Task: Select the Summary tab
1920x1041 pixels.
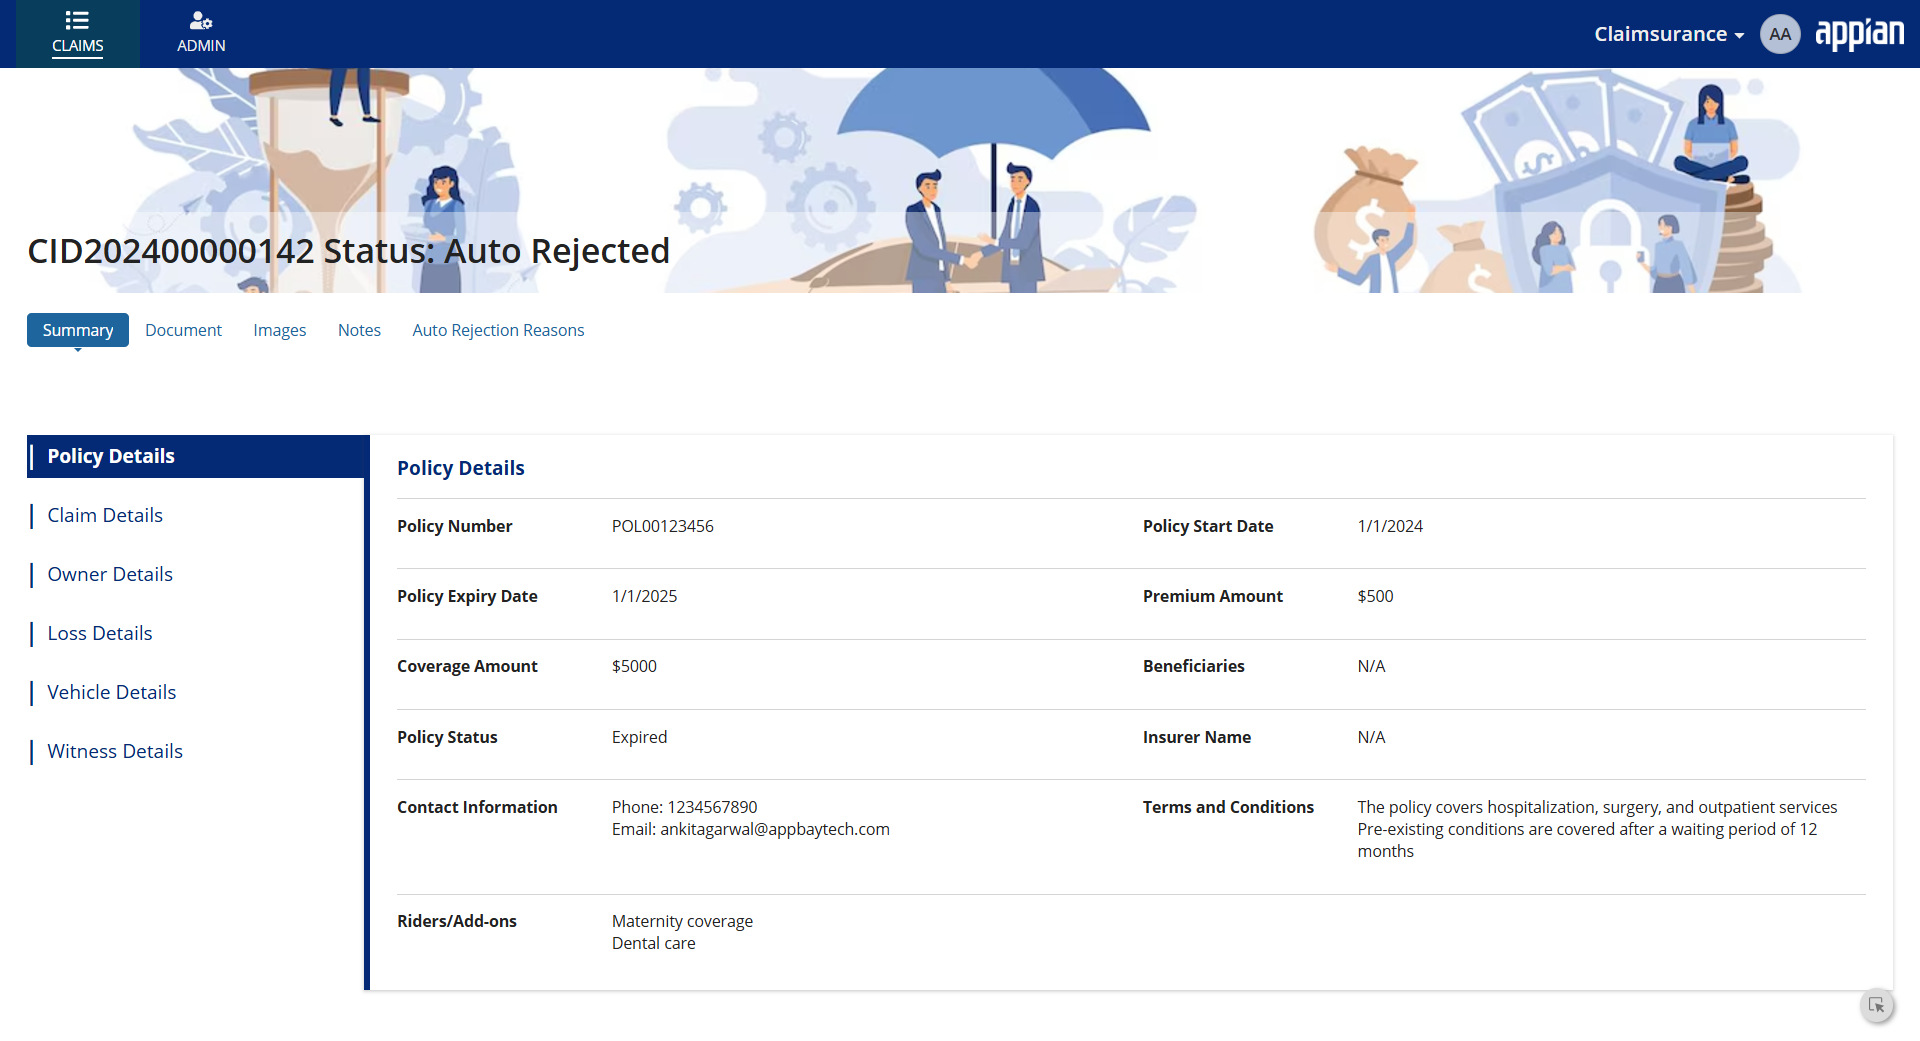Action: pyautogui.click(x=78, y=330)
